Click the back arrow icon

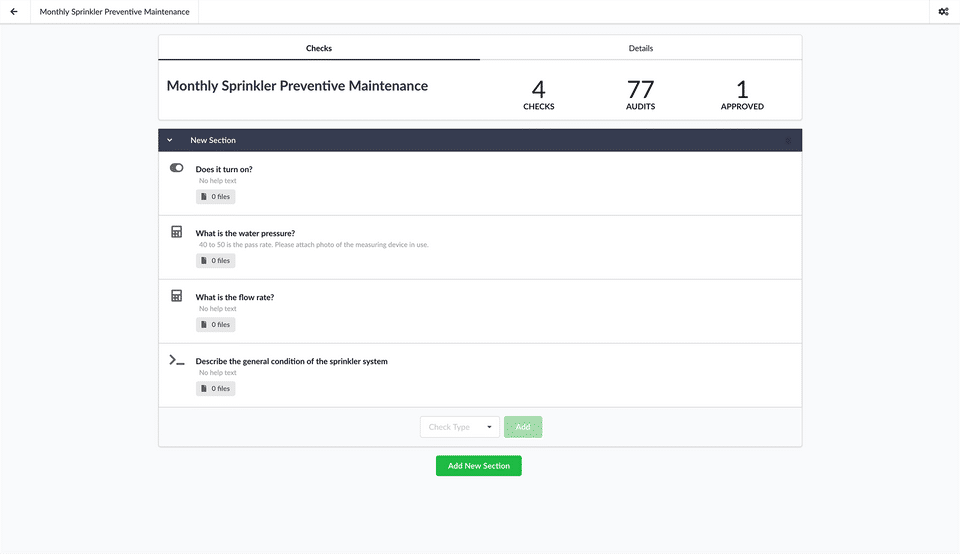tap(14, 12)
